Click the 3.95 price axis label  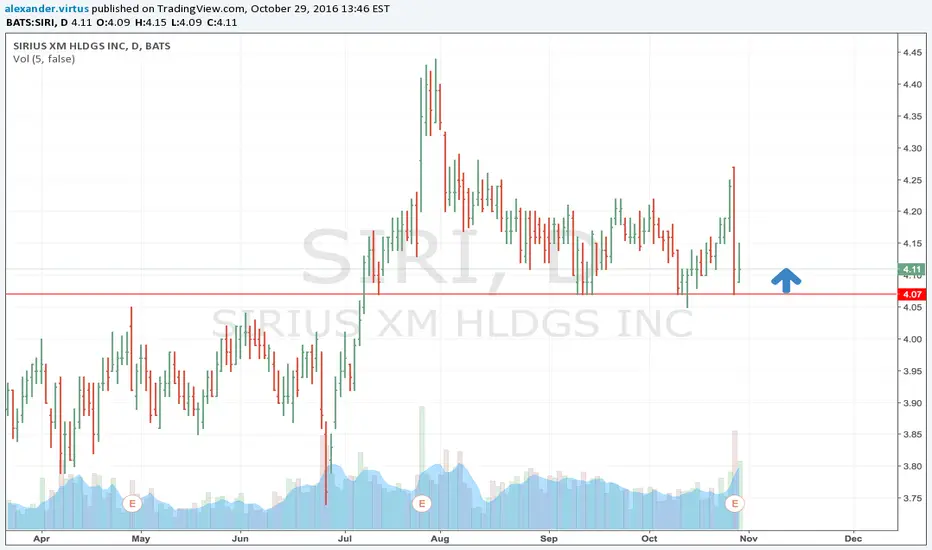pos(912,371)
